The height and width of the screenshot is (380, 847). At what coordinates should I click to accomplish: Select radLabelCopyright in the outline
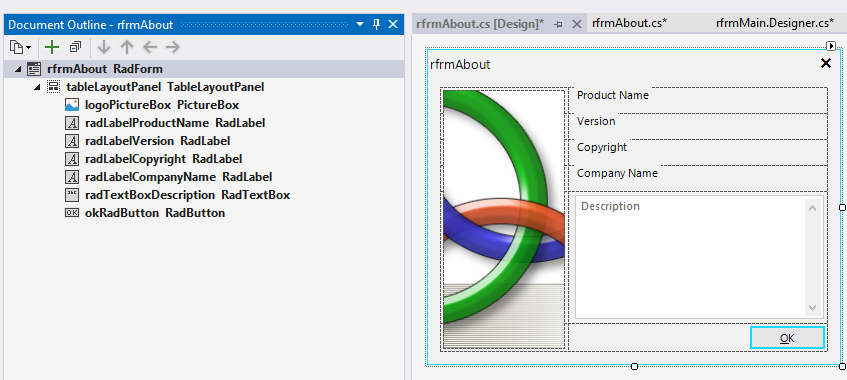coord(163,159)
